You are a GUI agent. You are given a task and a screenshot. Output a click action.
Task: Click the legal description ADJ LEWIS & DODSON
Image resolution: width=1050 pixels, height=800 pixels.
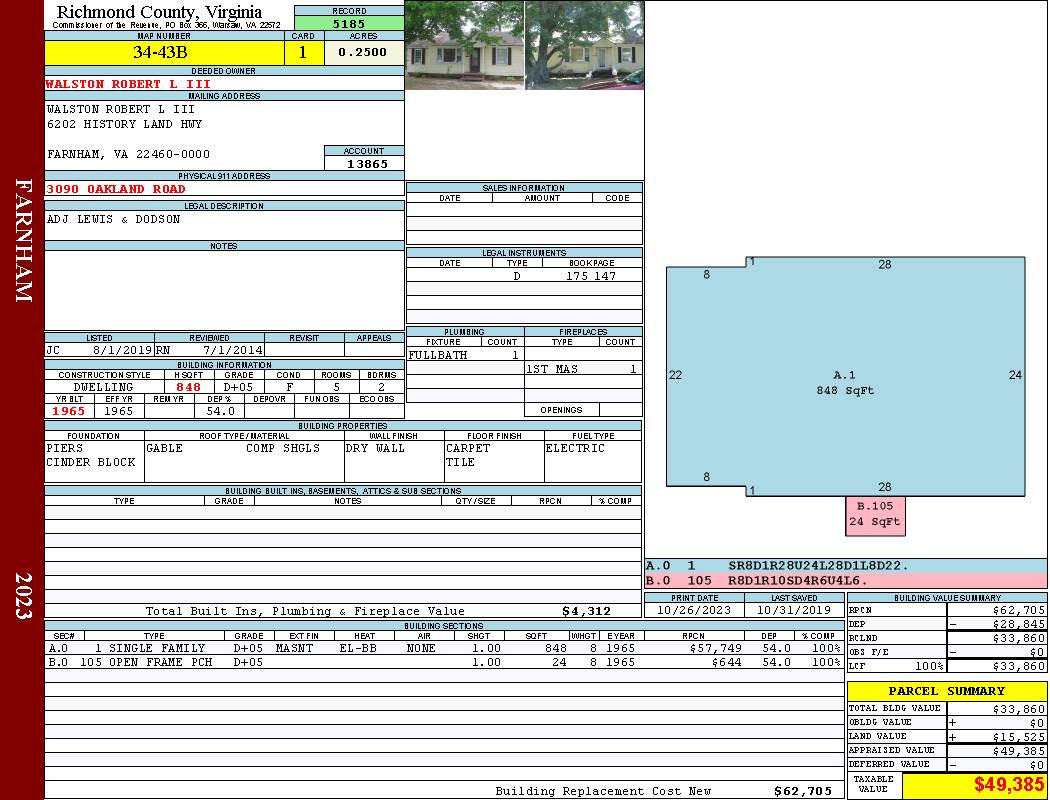pos(114,220)
